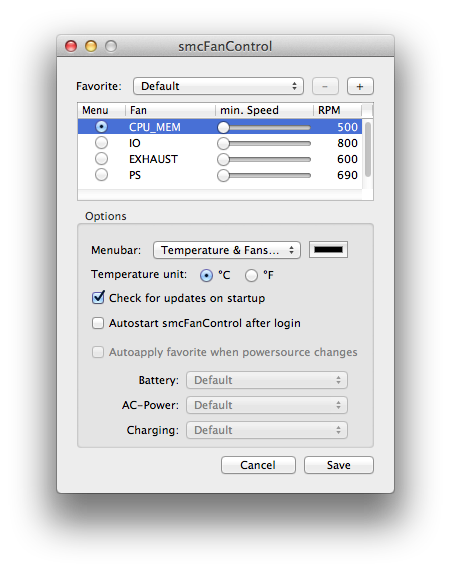Click the 600 RPM value
Image resolution: width=451 pixels, height=572 pixels.
point(347,159)
